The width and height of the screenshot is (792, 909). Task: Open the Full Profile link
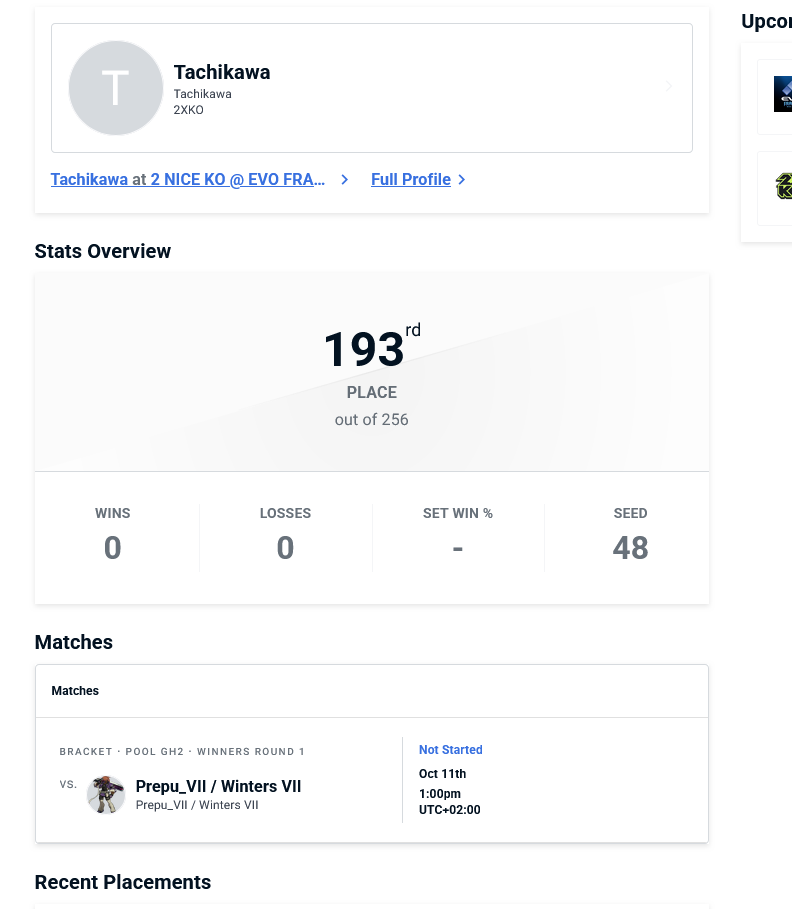point(410,180)
